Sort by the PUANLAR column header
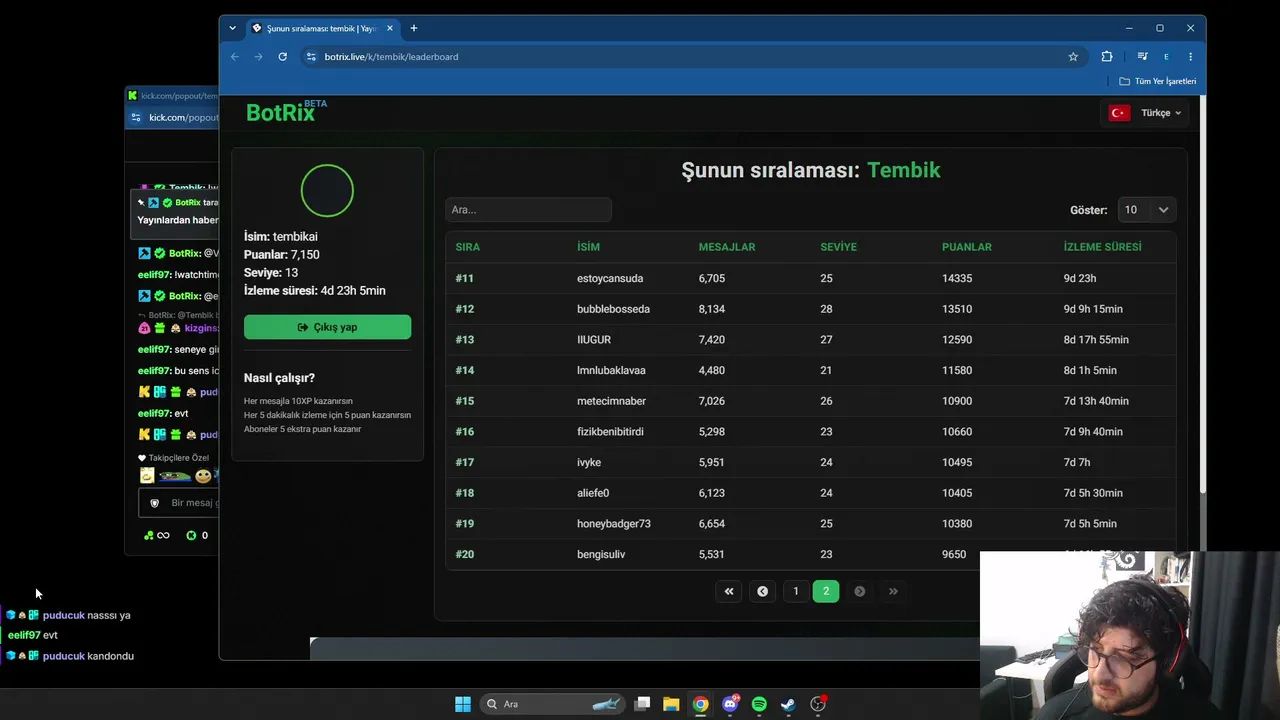 967,247
